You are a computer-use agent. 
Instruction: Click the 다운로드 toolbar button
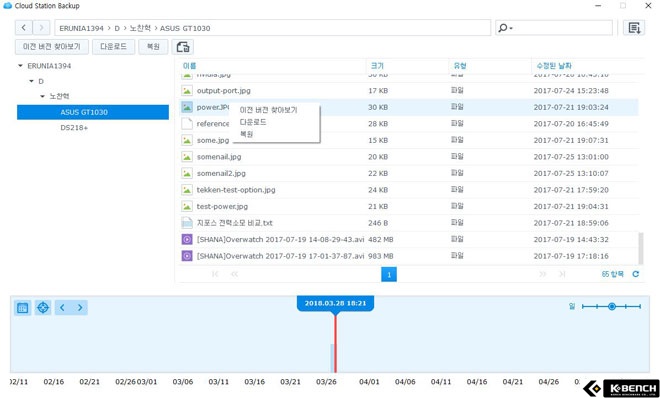(x=113, y=47)
